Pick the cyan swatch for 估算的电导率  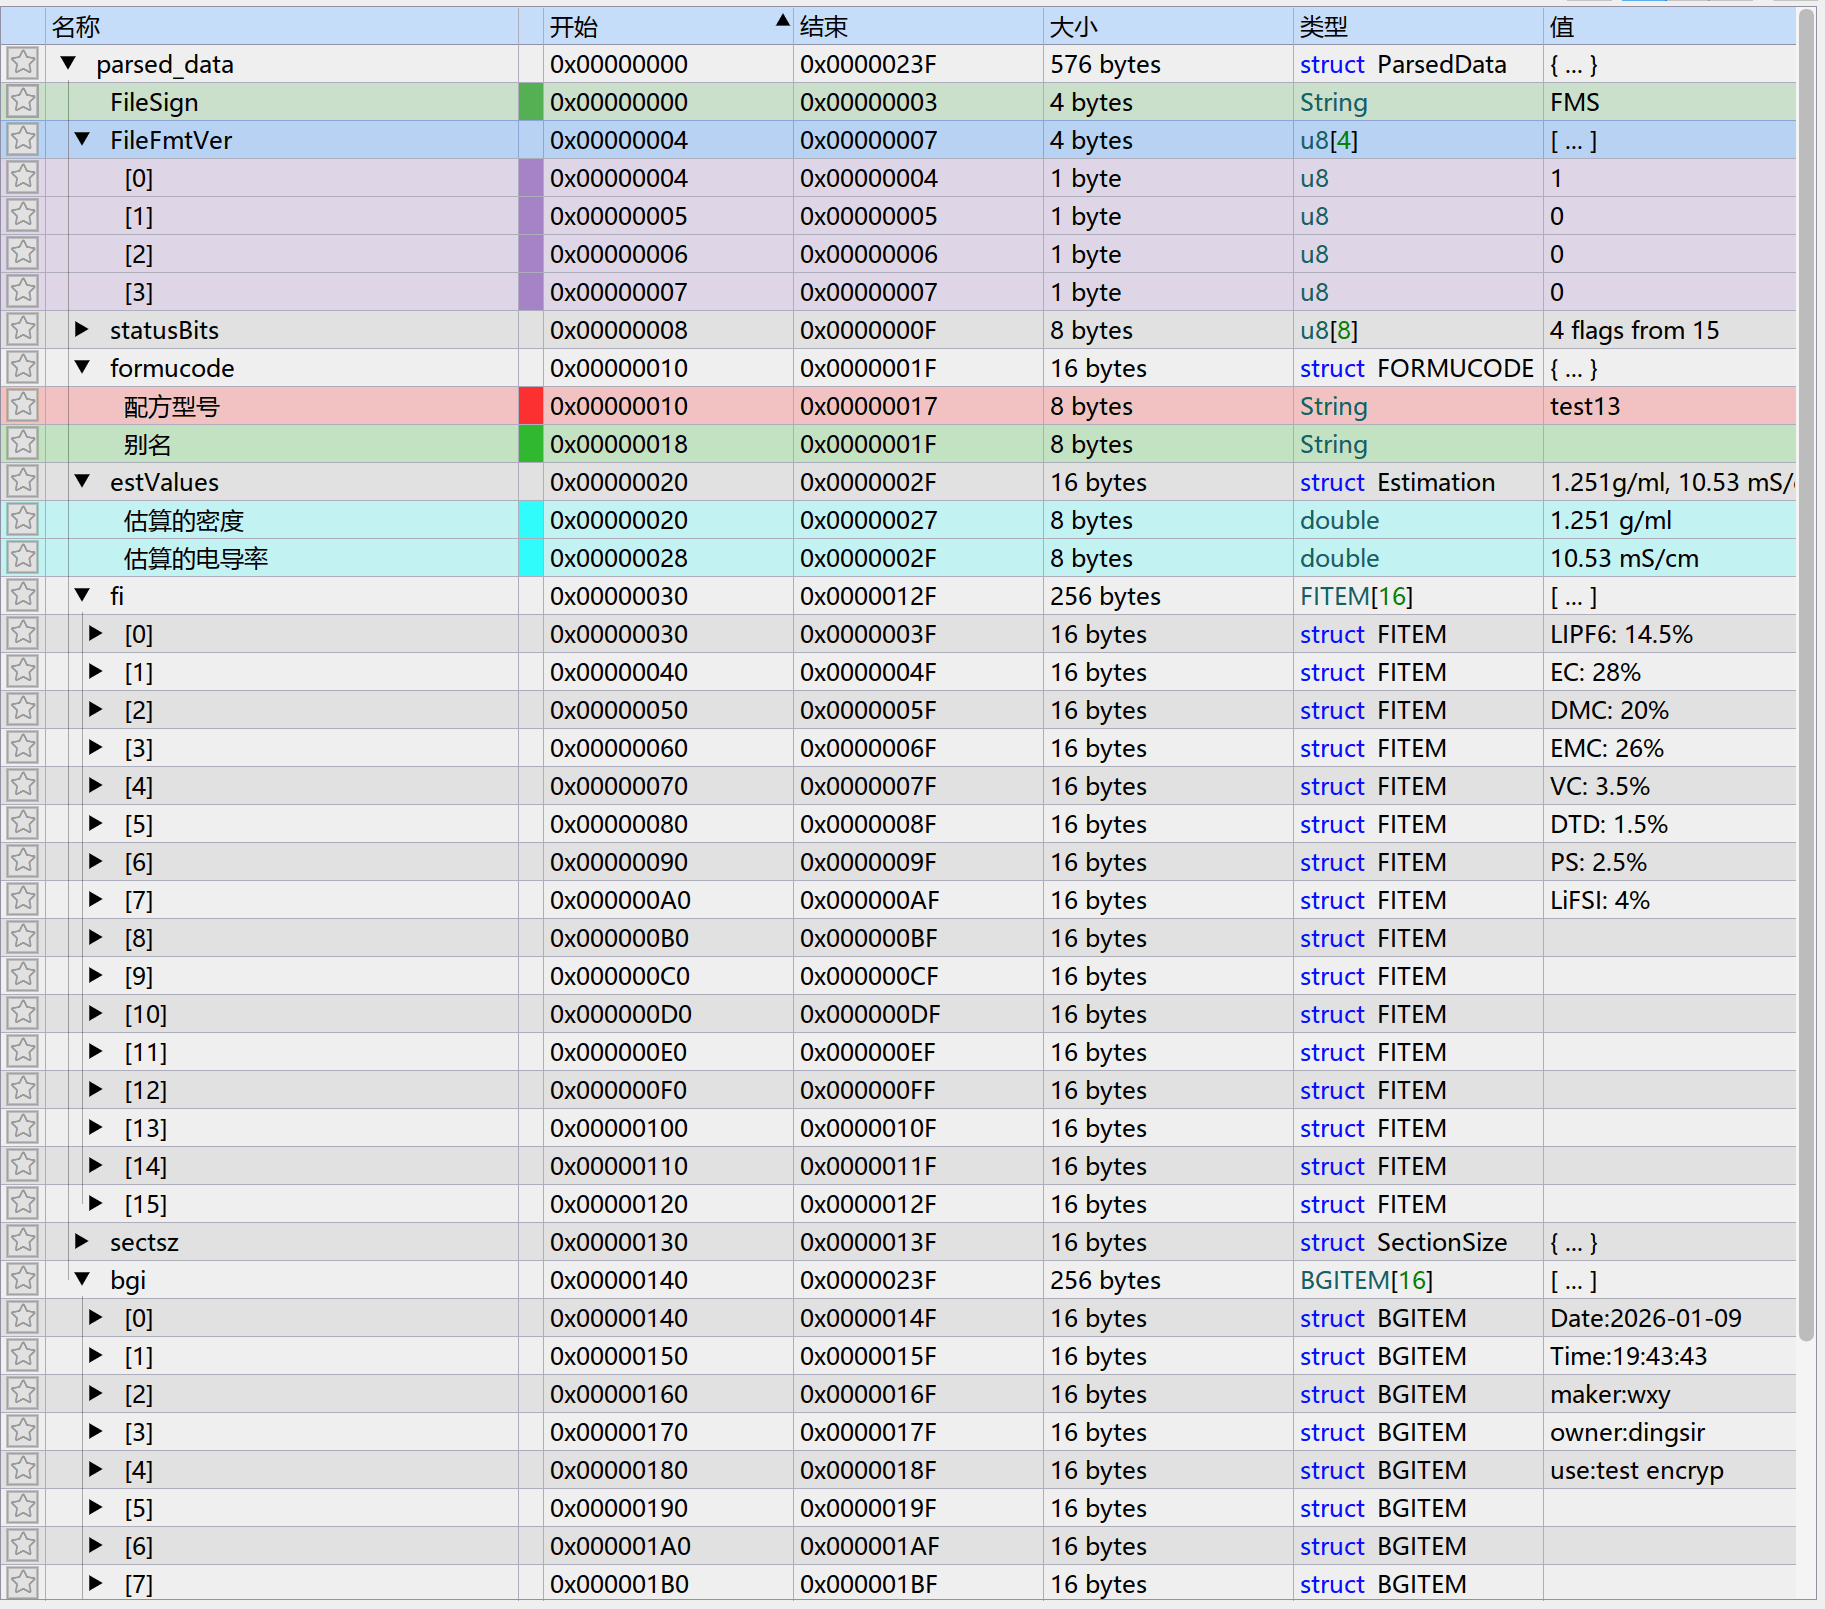[531, 558]
